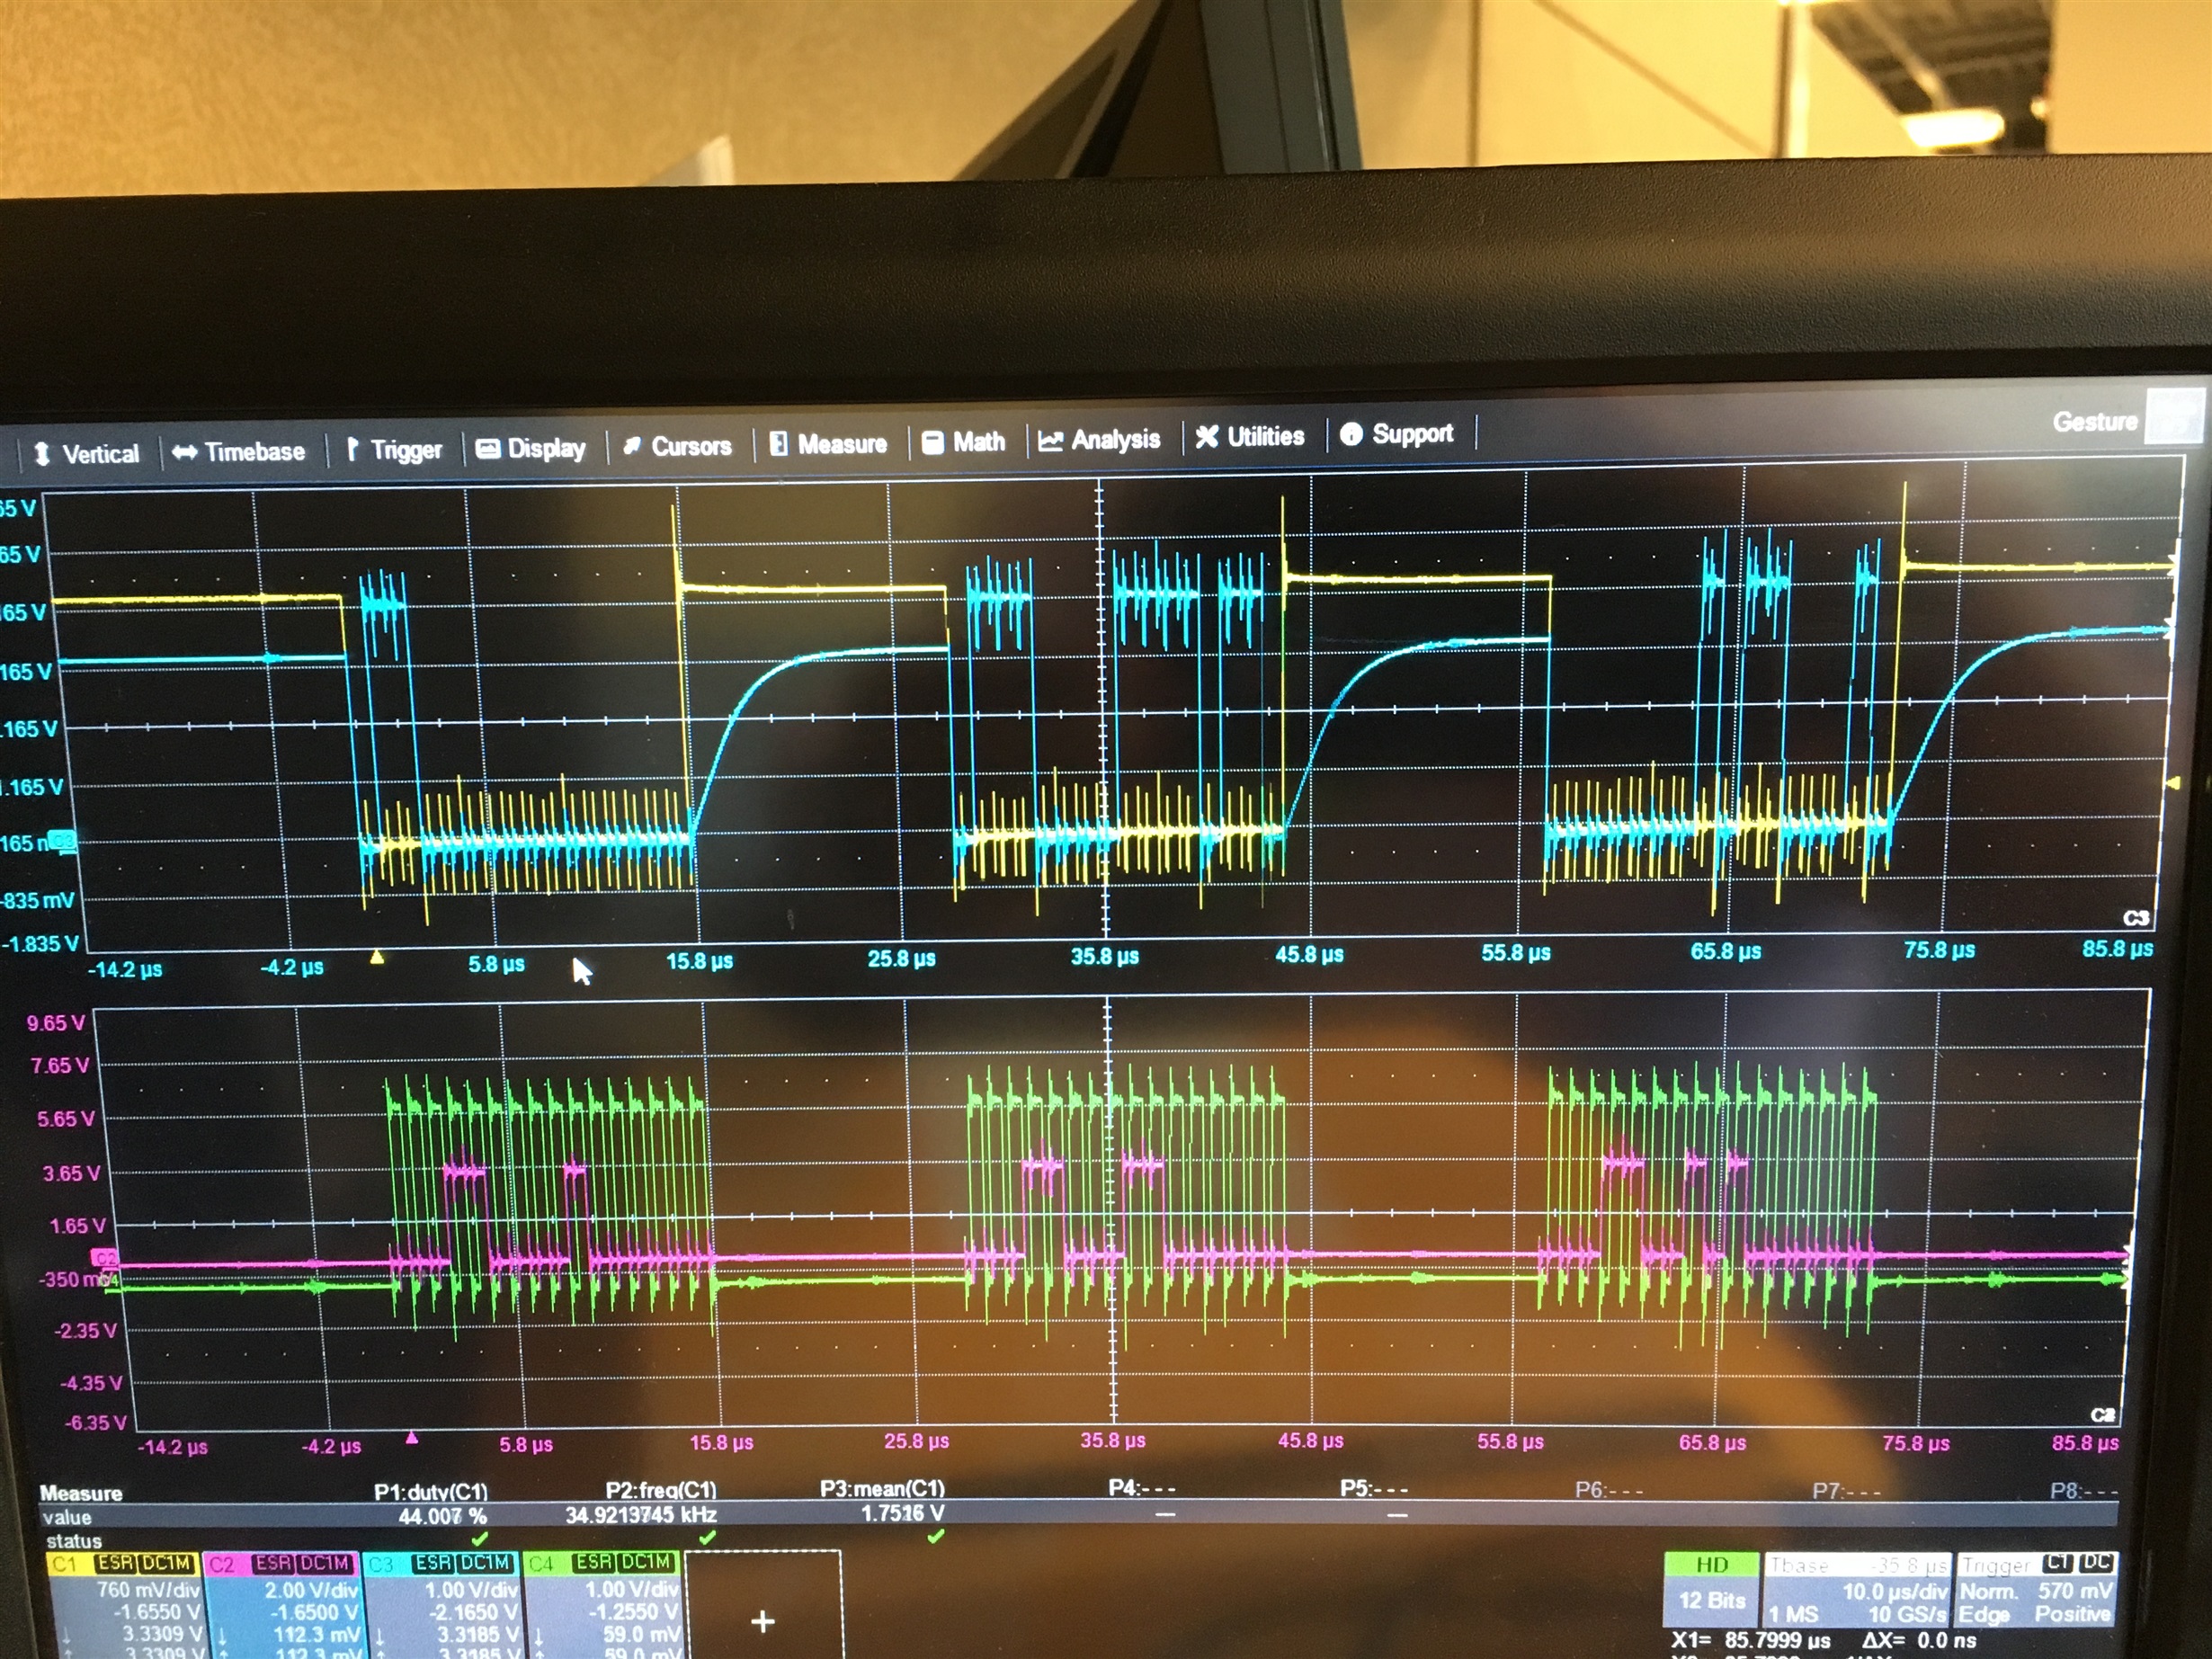This screenshot has height=1659, width=2212.
Task: Click the yellow trigger delay marker on upper grid
Action: [x=377, y=957]
